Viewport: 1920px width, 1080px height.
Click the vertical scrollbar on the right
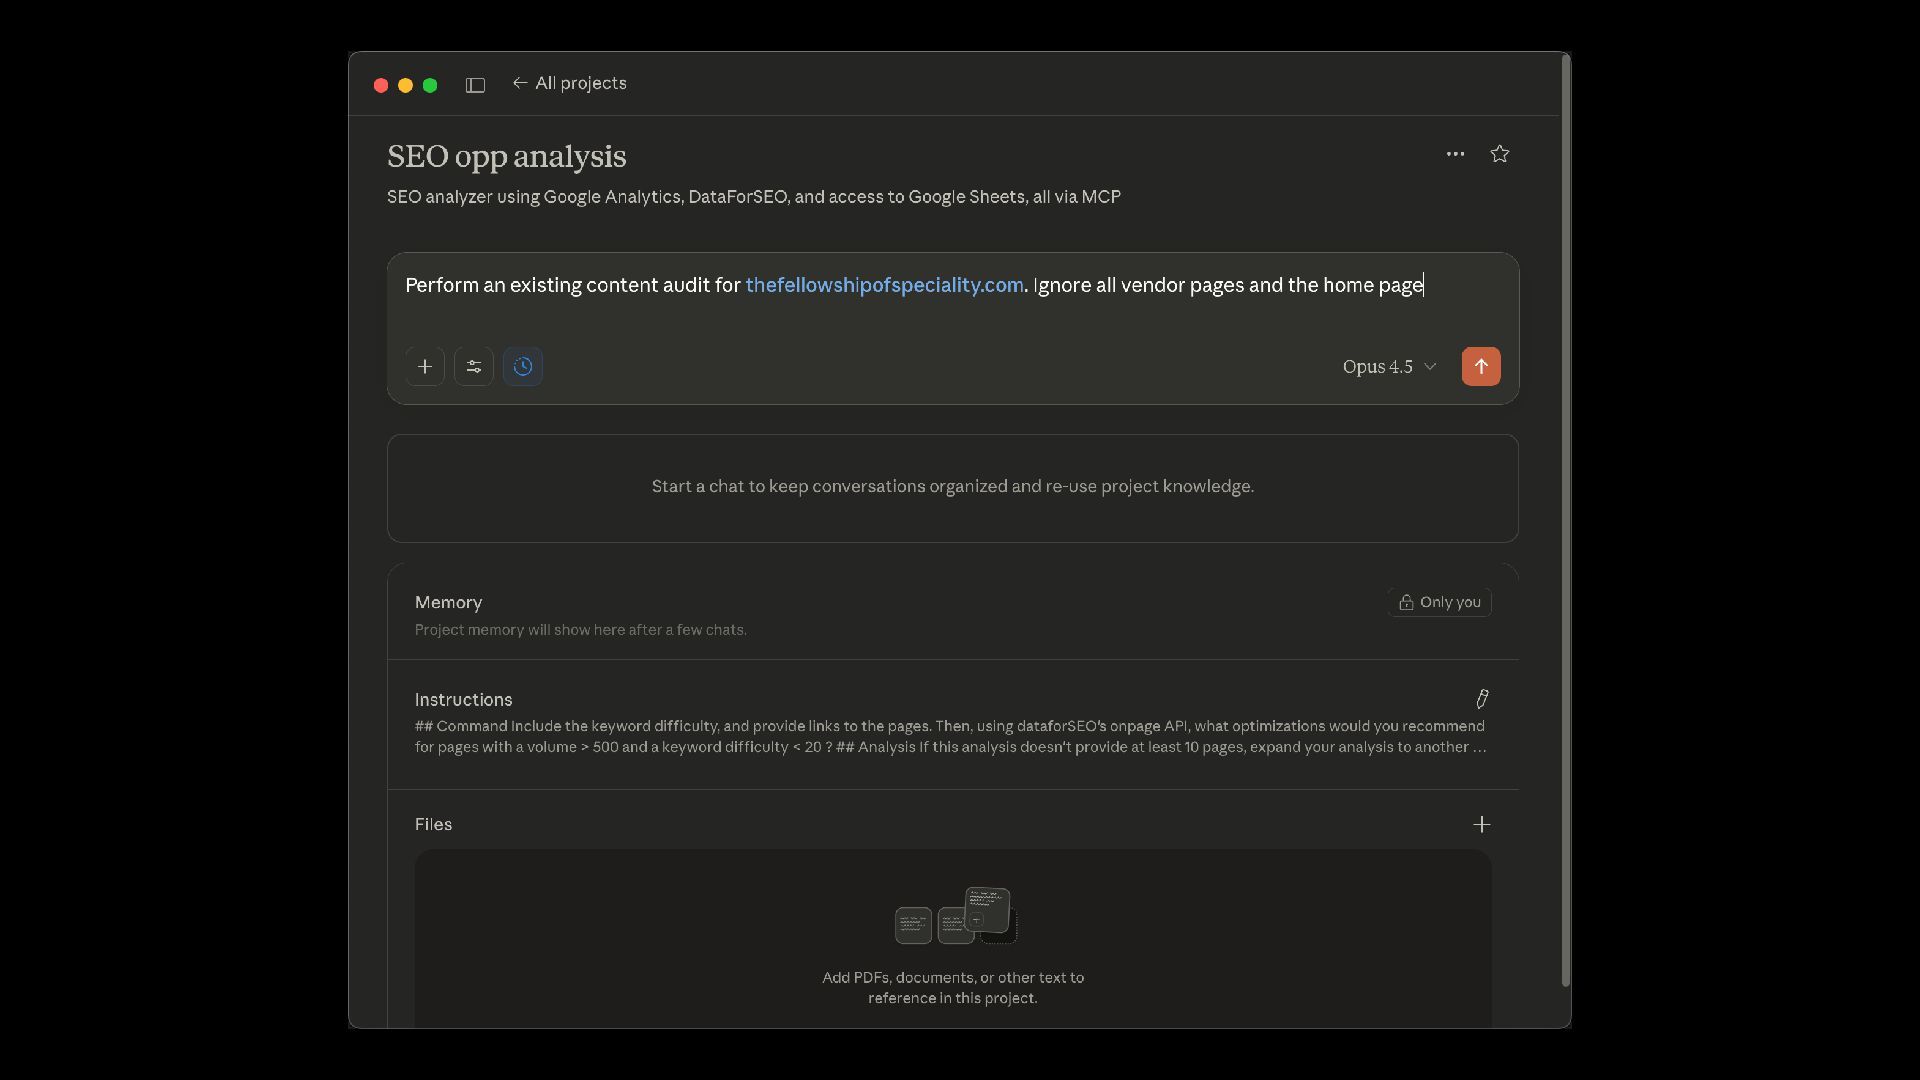1565,520
